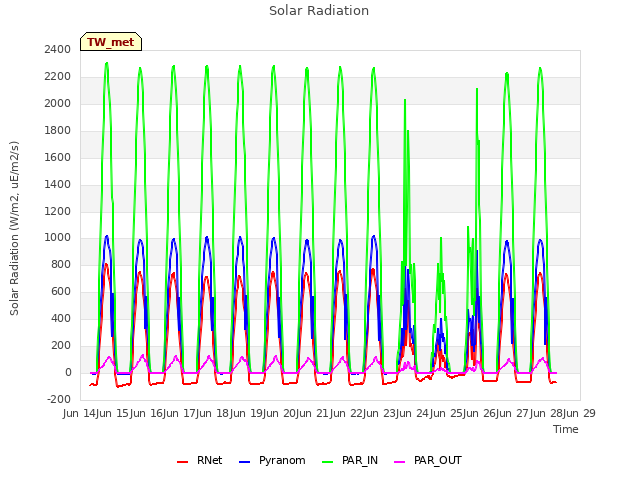
Task: Click the 1600 y-axis tick label
Action: [x=58, y=157]
